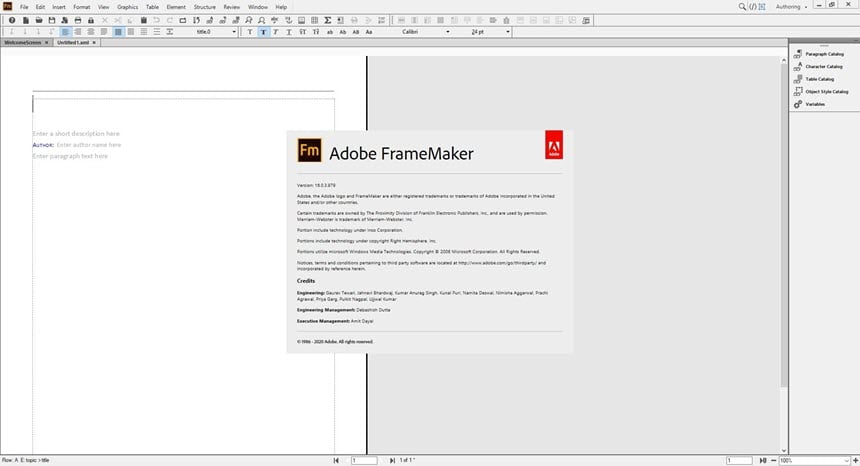Click the zoom out minus icon
Screen dimensions: 860x466
tap(774, 461)
